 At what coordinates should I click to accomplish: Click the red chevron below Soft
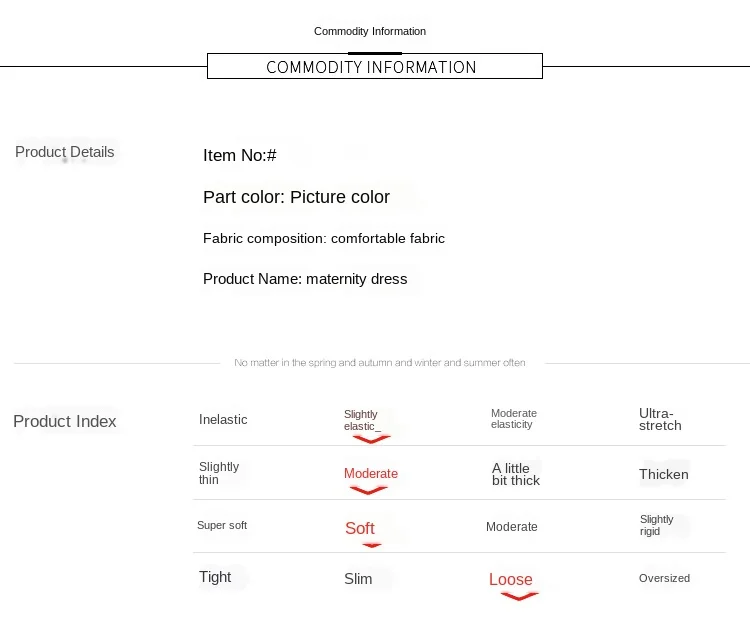tap(372, 545)
